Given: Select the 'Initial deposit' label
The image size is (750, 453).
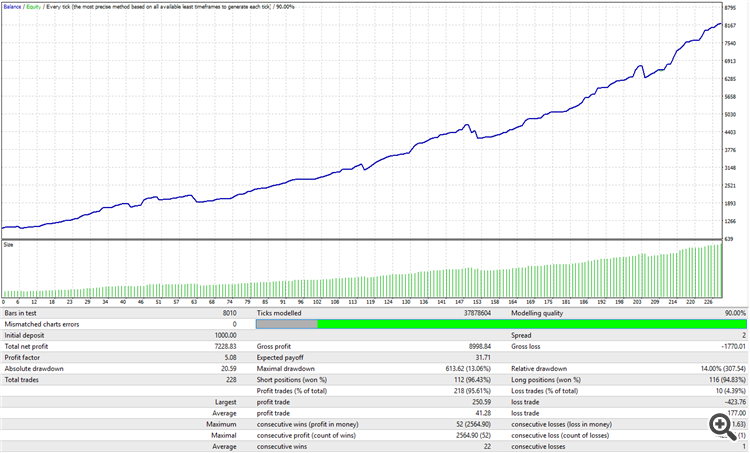Looking at the screenshot, I should pos(24,335).
